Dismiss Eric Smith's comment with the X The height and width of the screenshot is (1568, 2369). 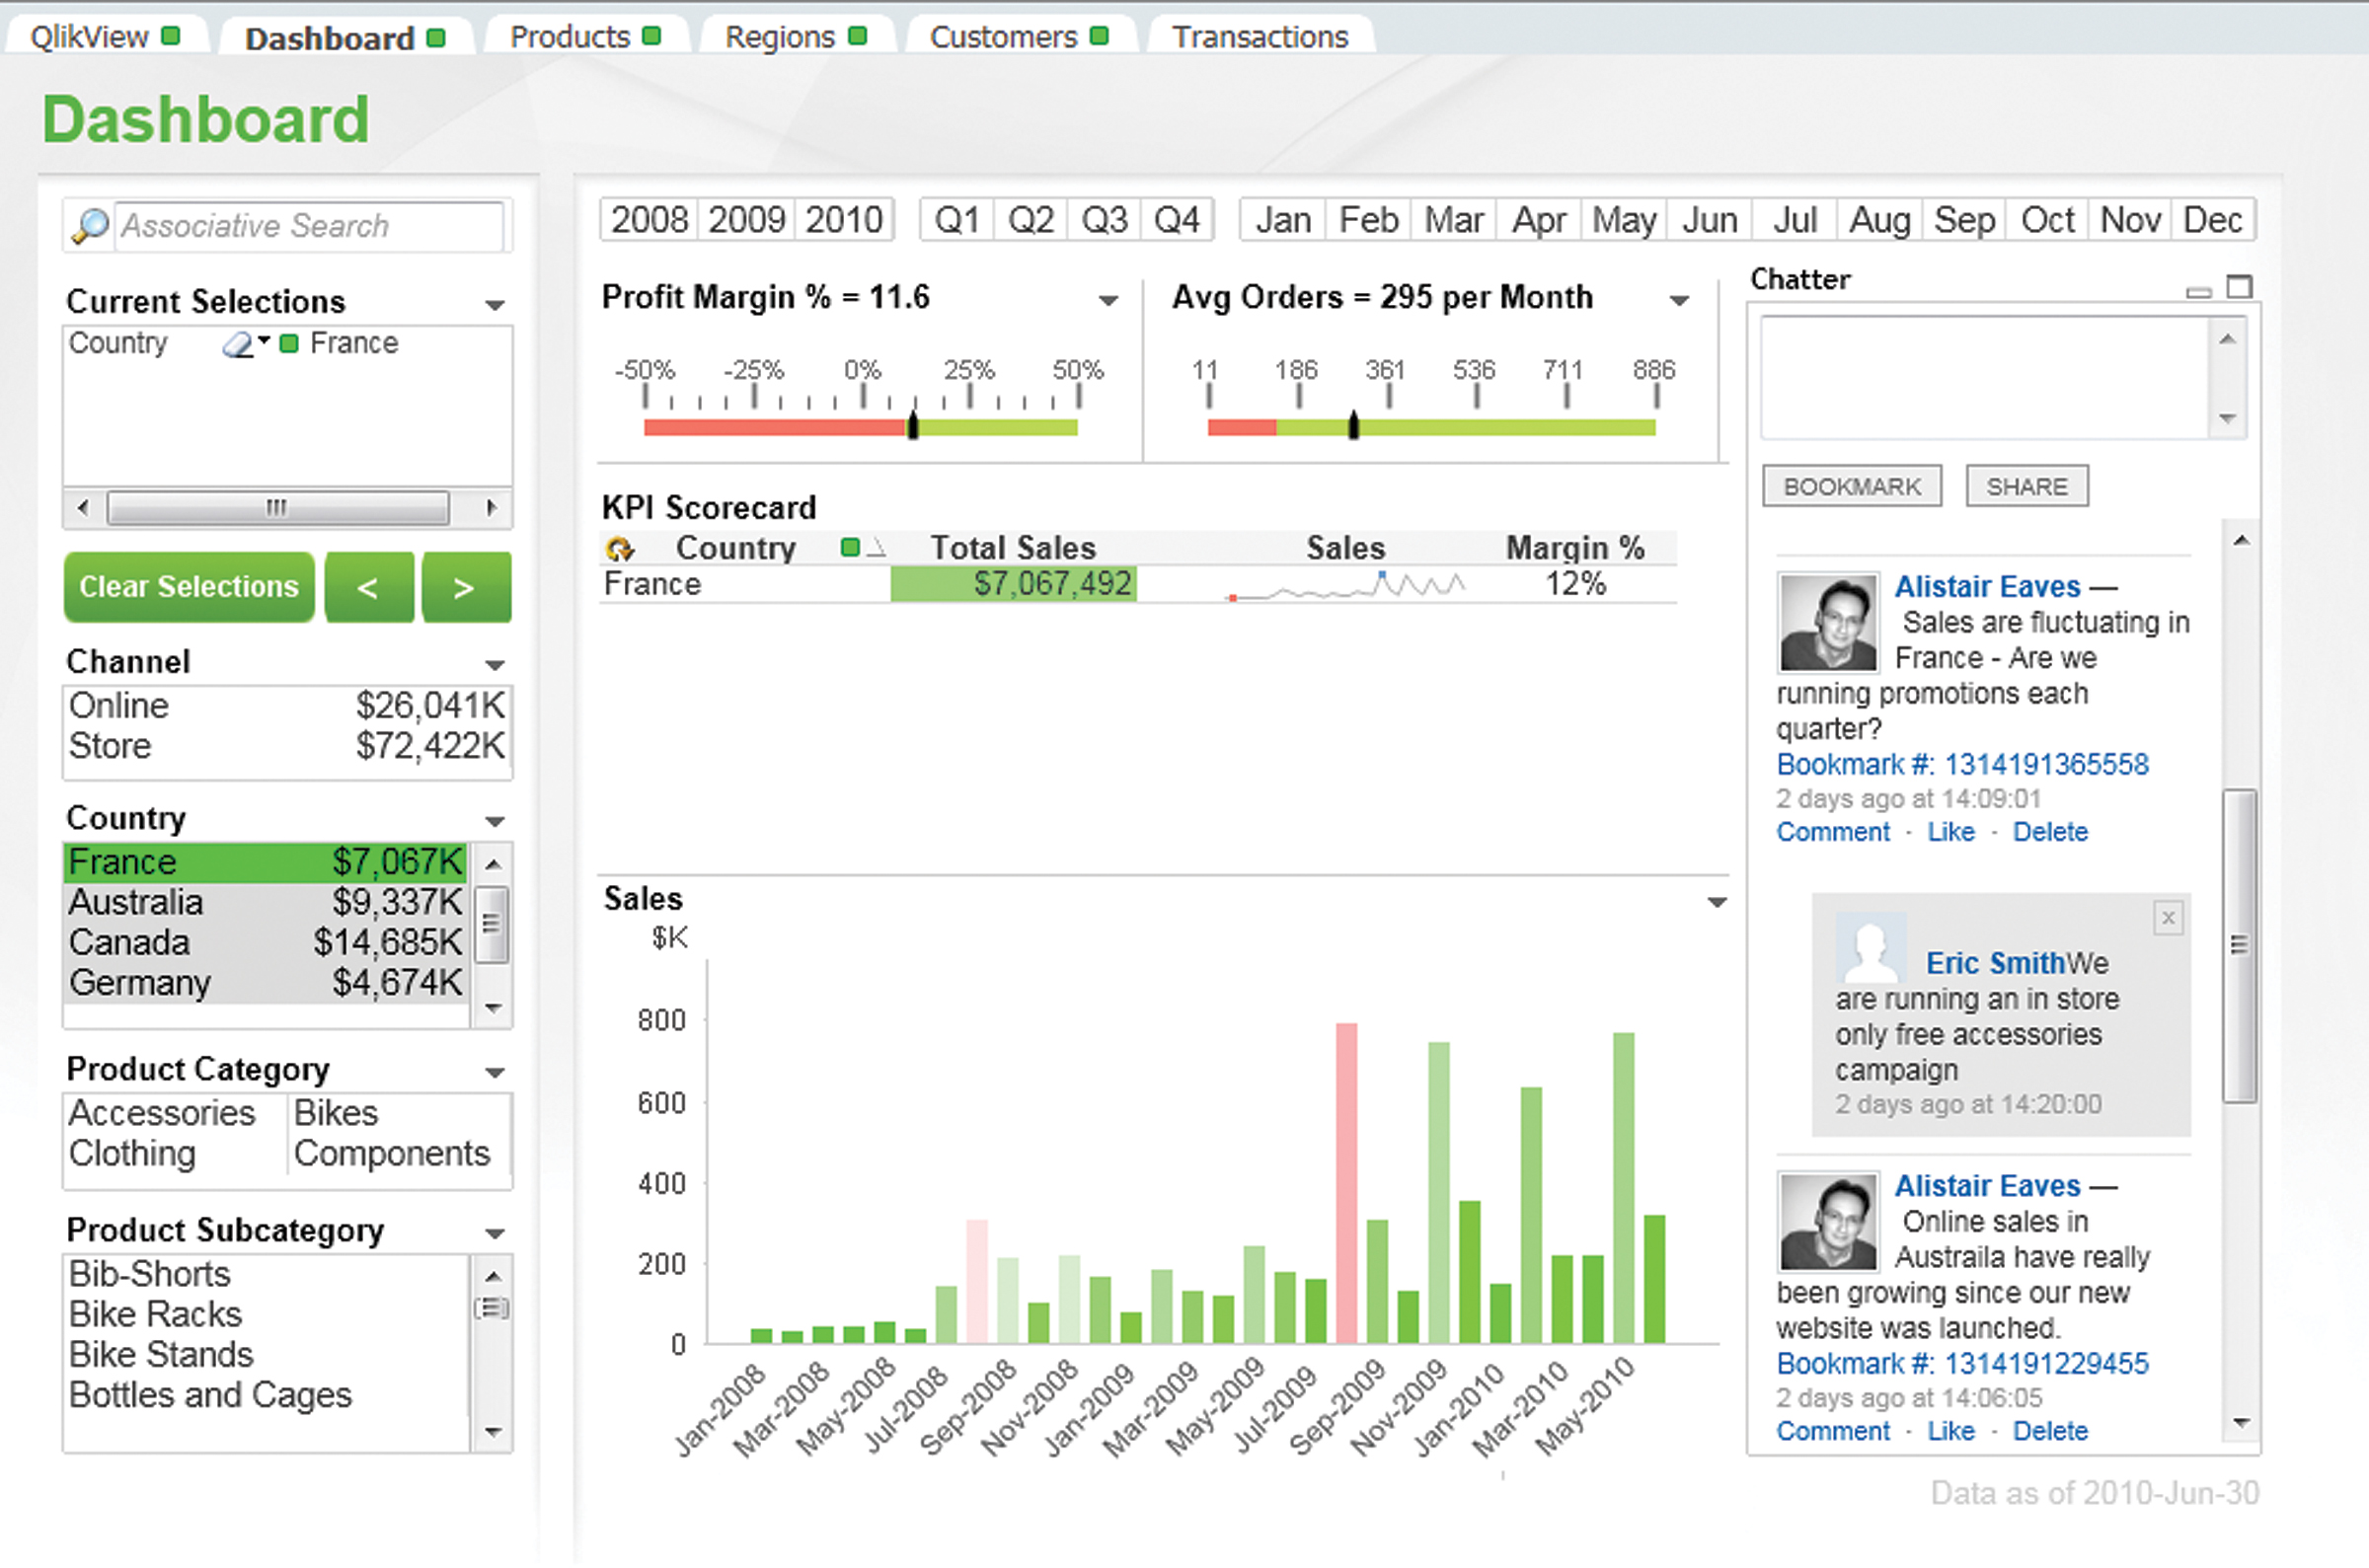click(2168, 918)
